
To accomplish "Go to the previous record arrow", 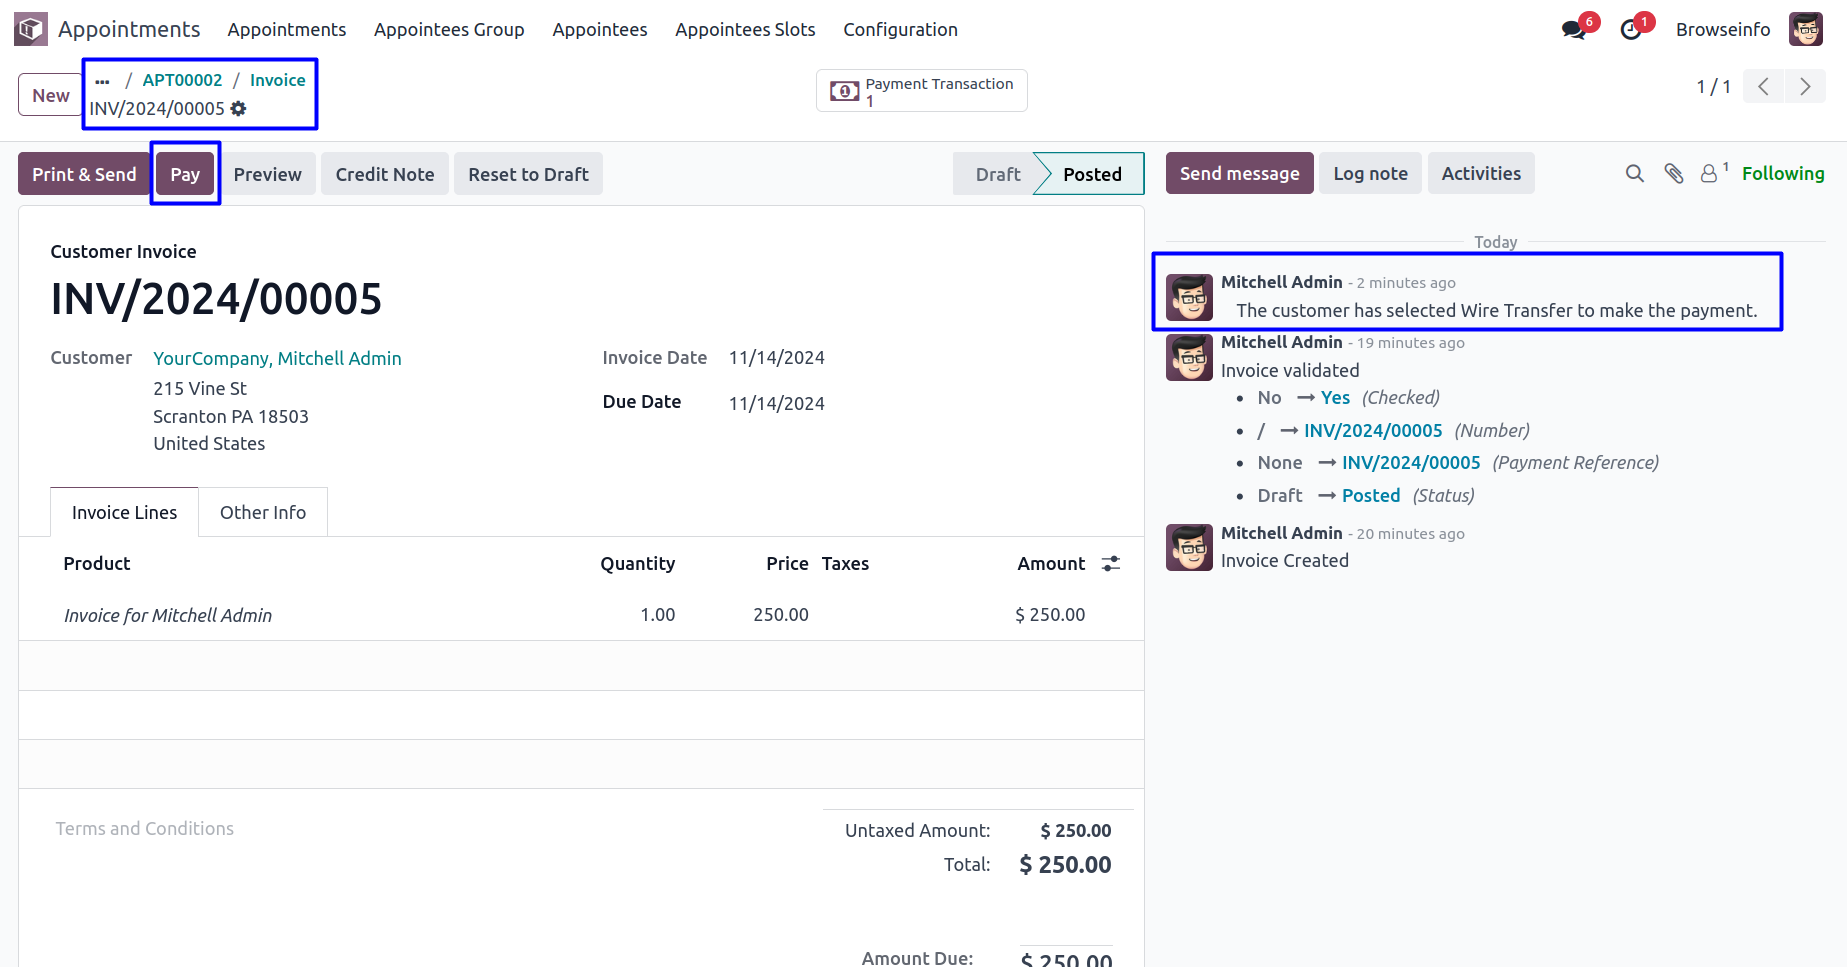I will point(1764,87).
